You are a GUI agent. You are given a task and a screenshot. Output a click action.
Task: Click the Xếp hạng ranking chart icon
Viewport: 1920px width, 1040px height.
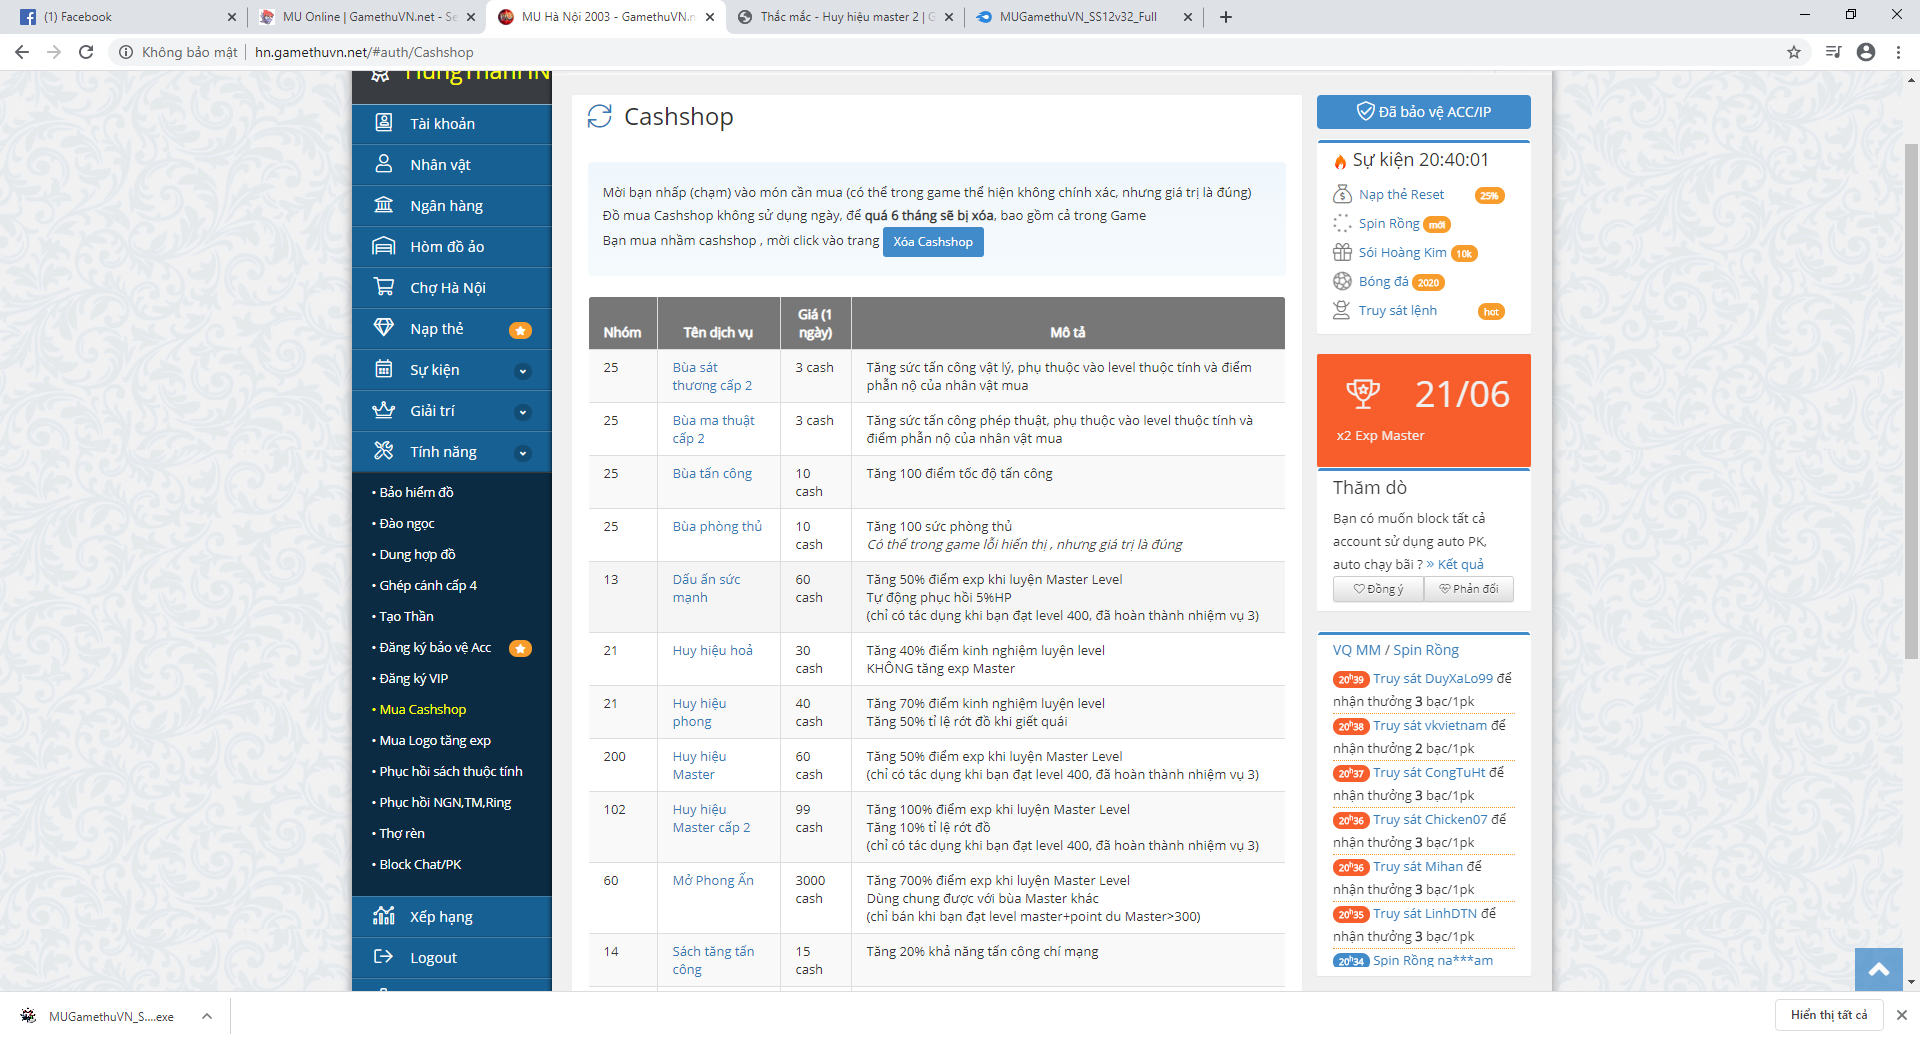[383, 916]
